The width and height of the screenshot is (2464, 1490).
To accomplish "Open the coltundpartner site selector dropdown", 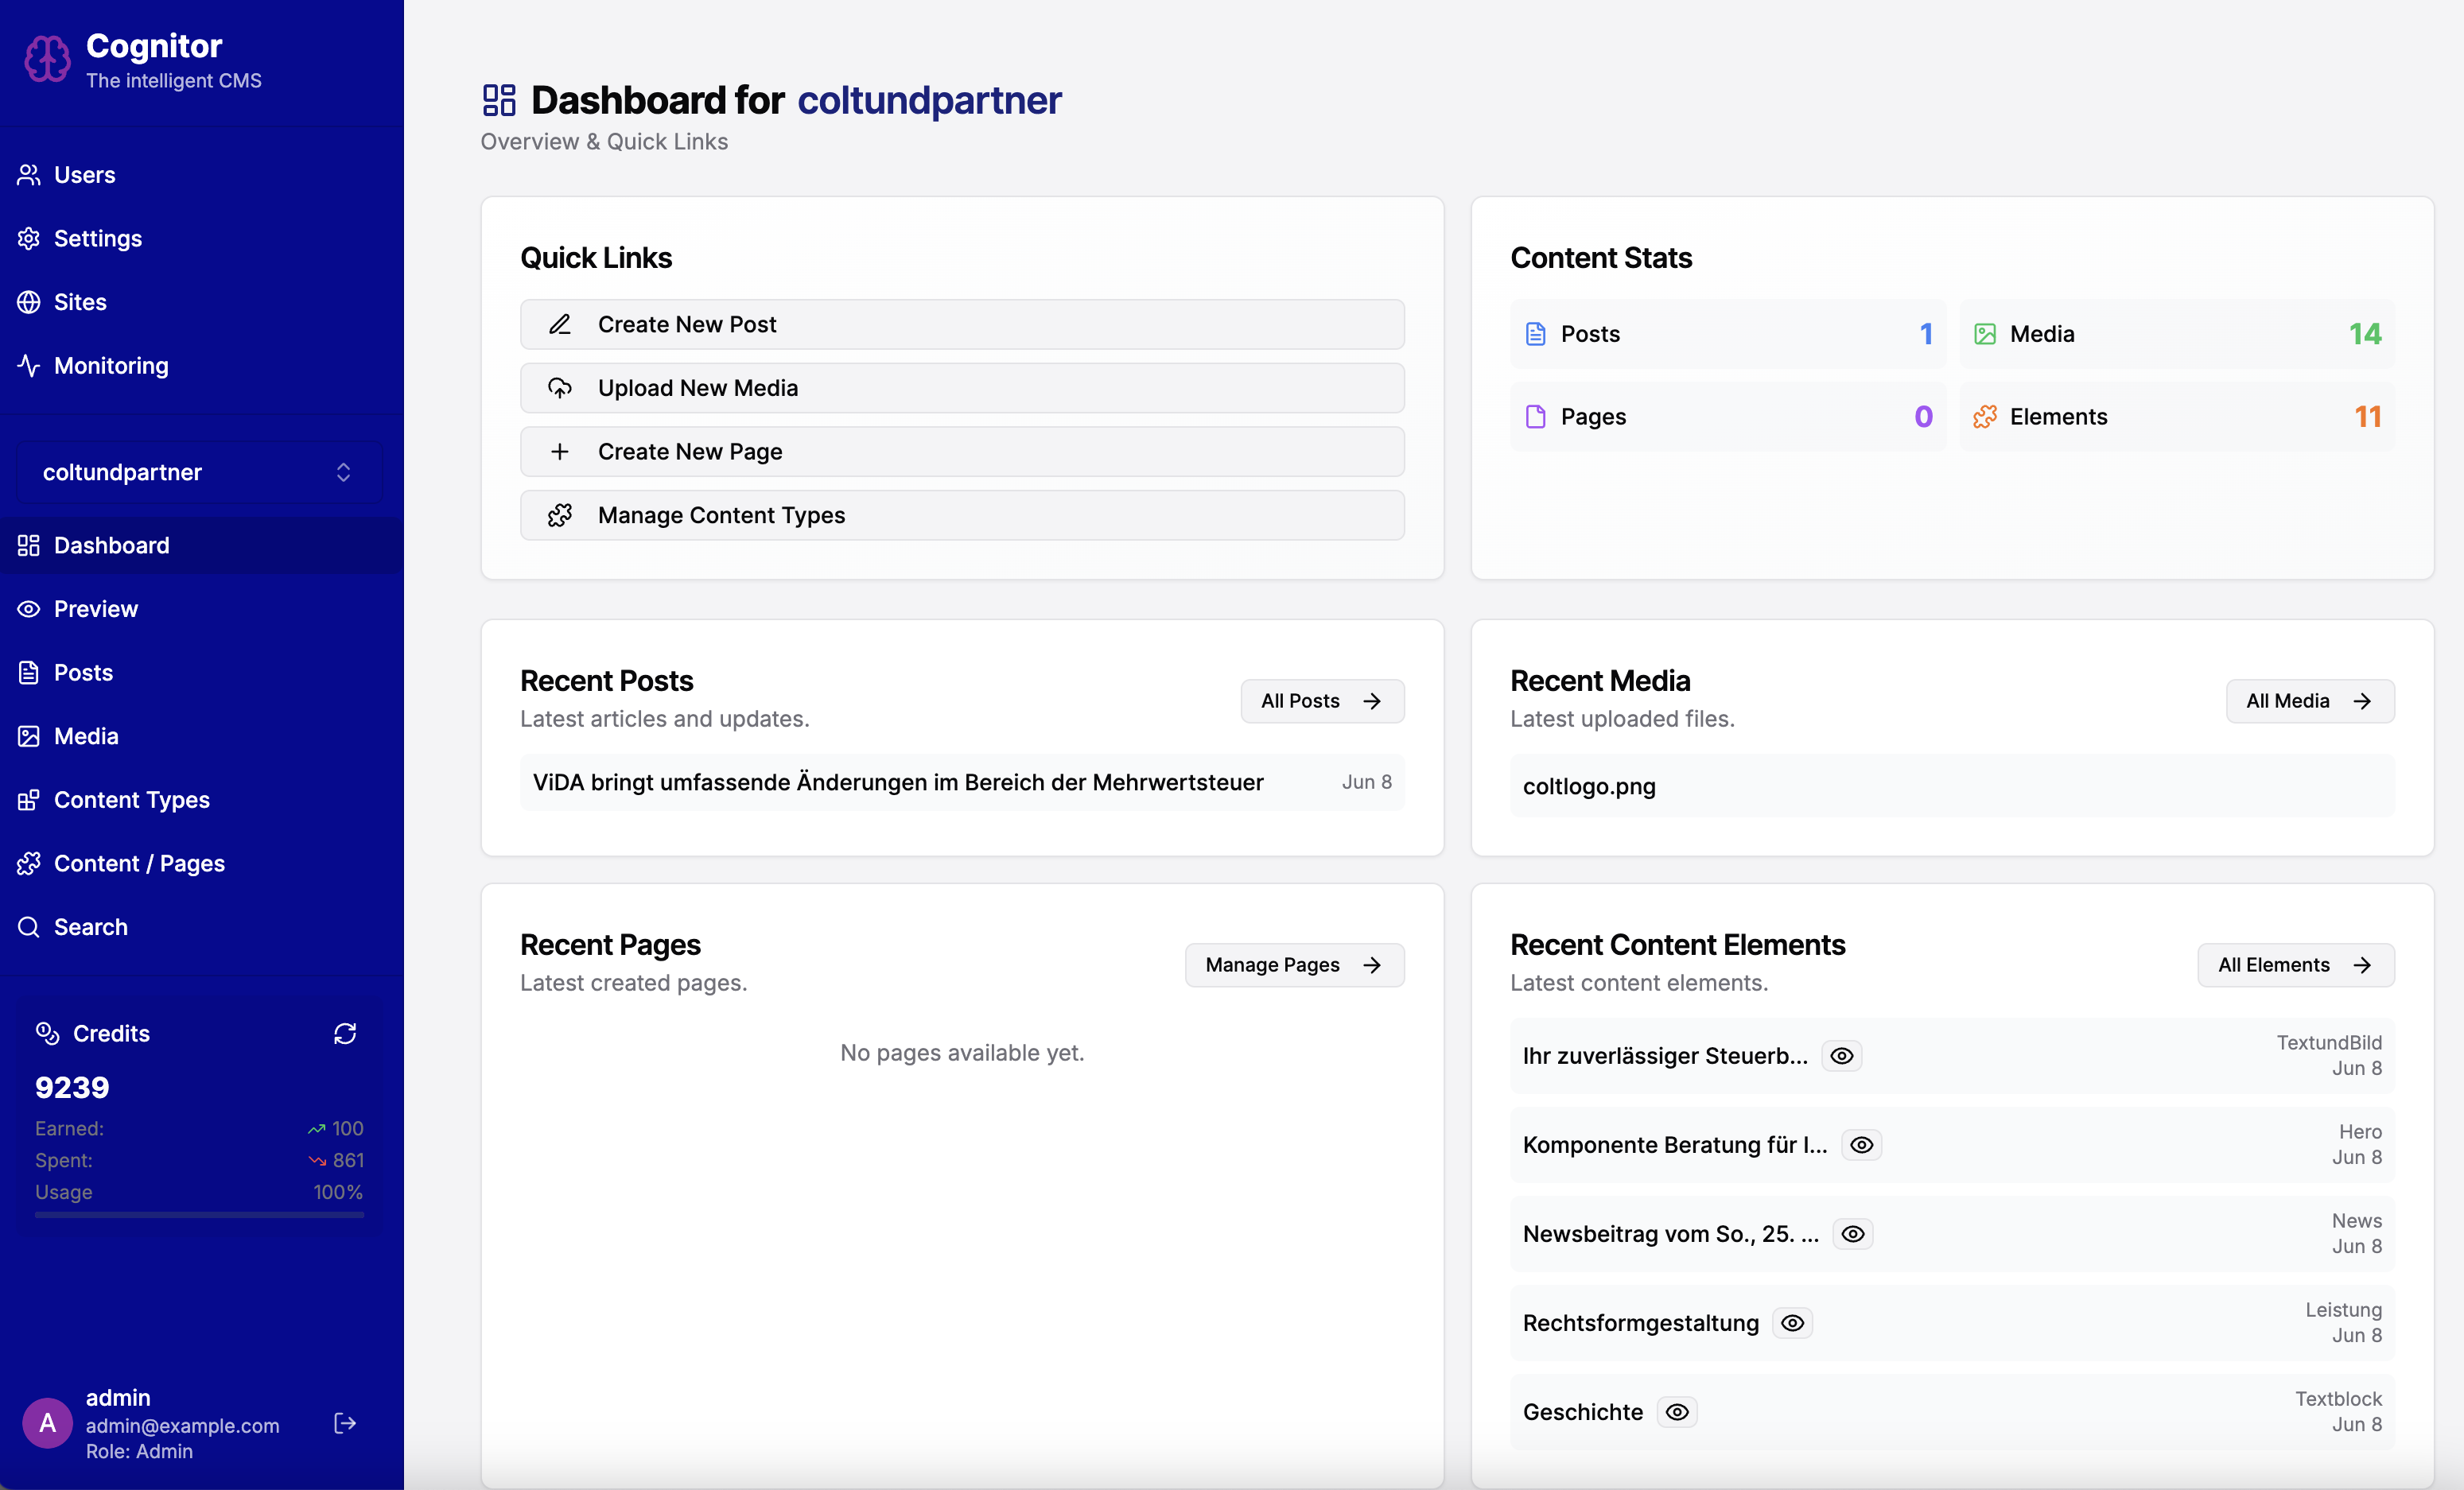I will click(198, 472).
